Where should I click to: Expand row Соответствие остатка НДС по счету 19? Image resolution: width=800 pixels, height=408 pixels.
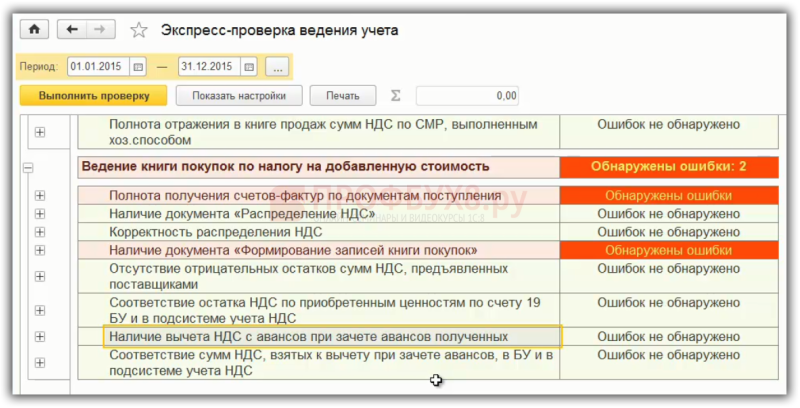tap(40, 311)
